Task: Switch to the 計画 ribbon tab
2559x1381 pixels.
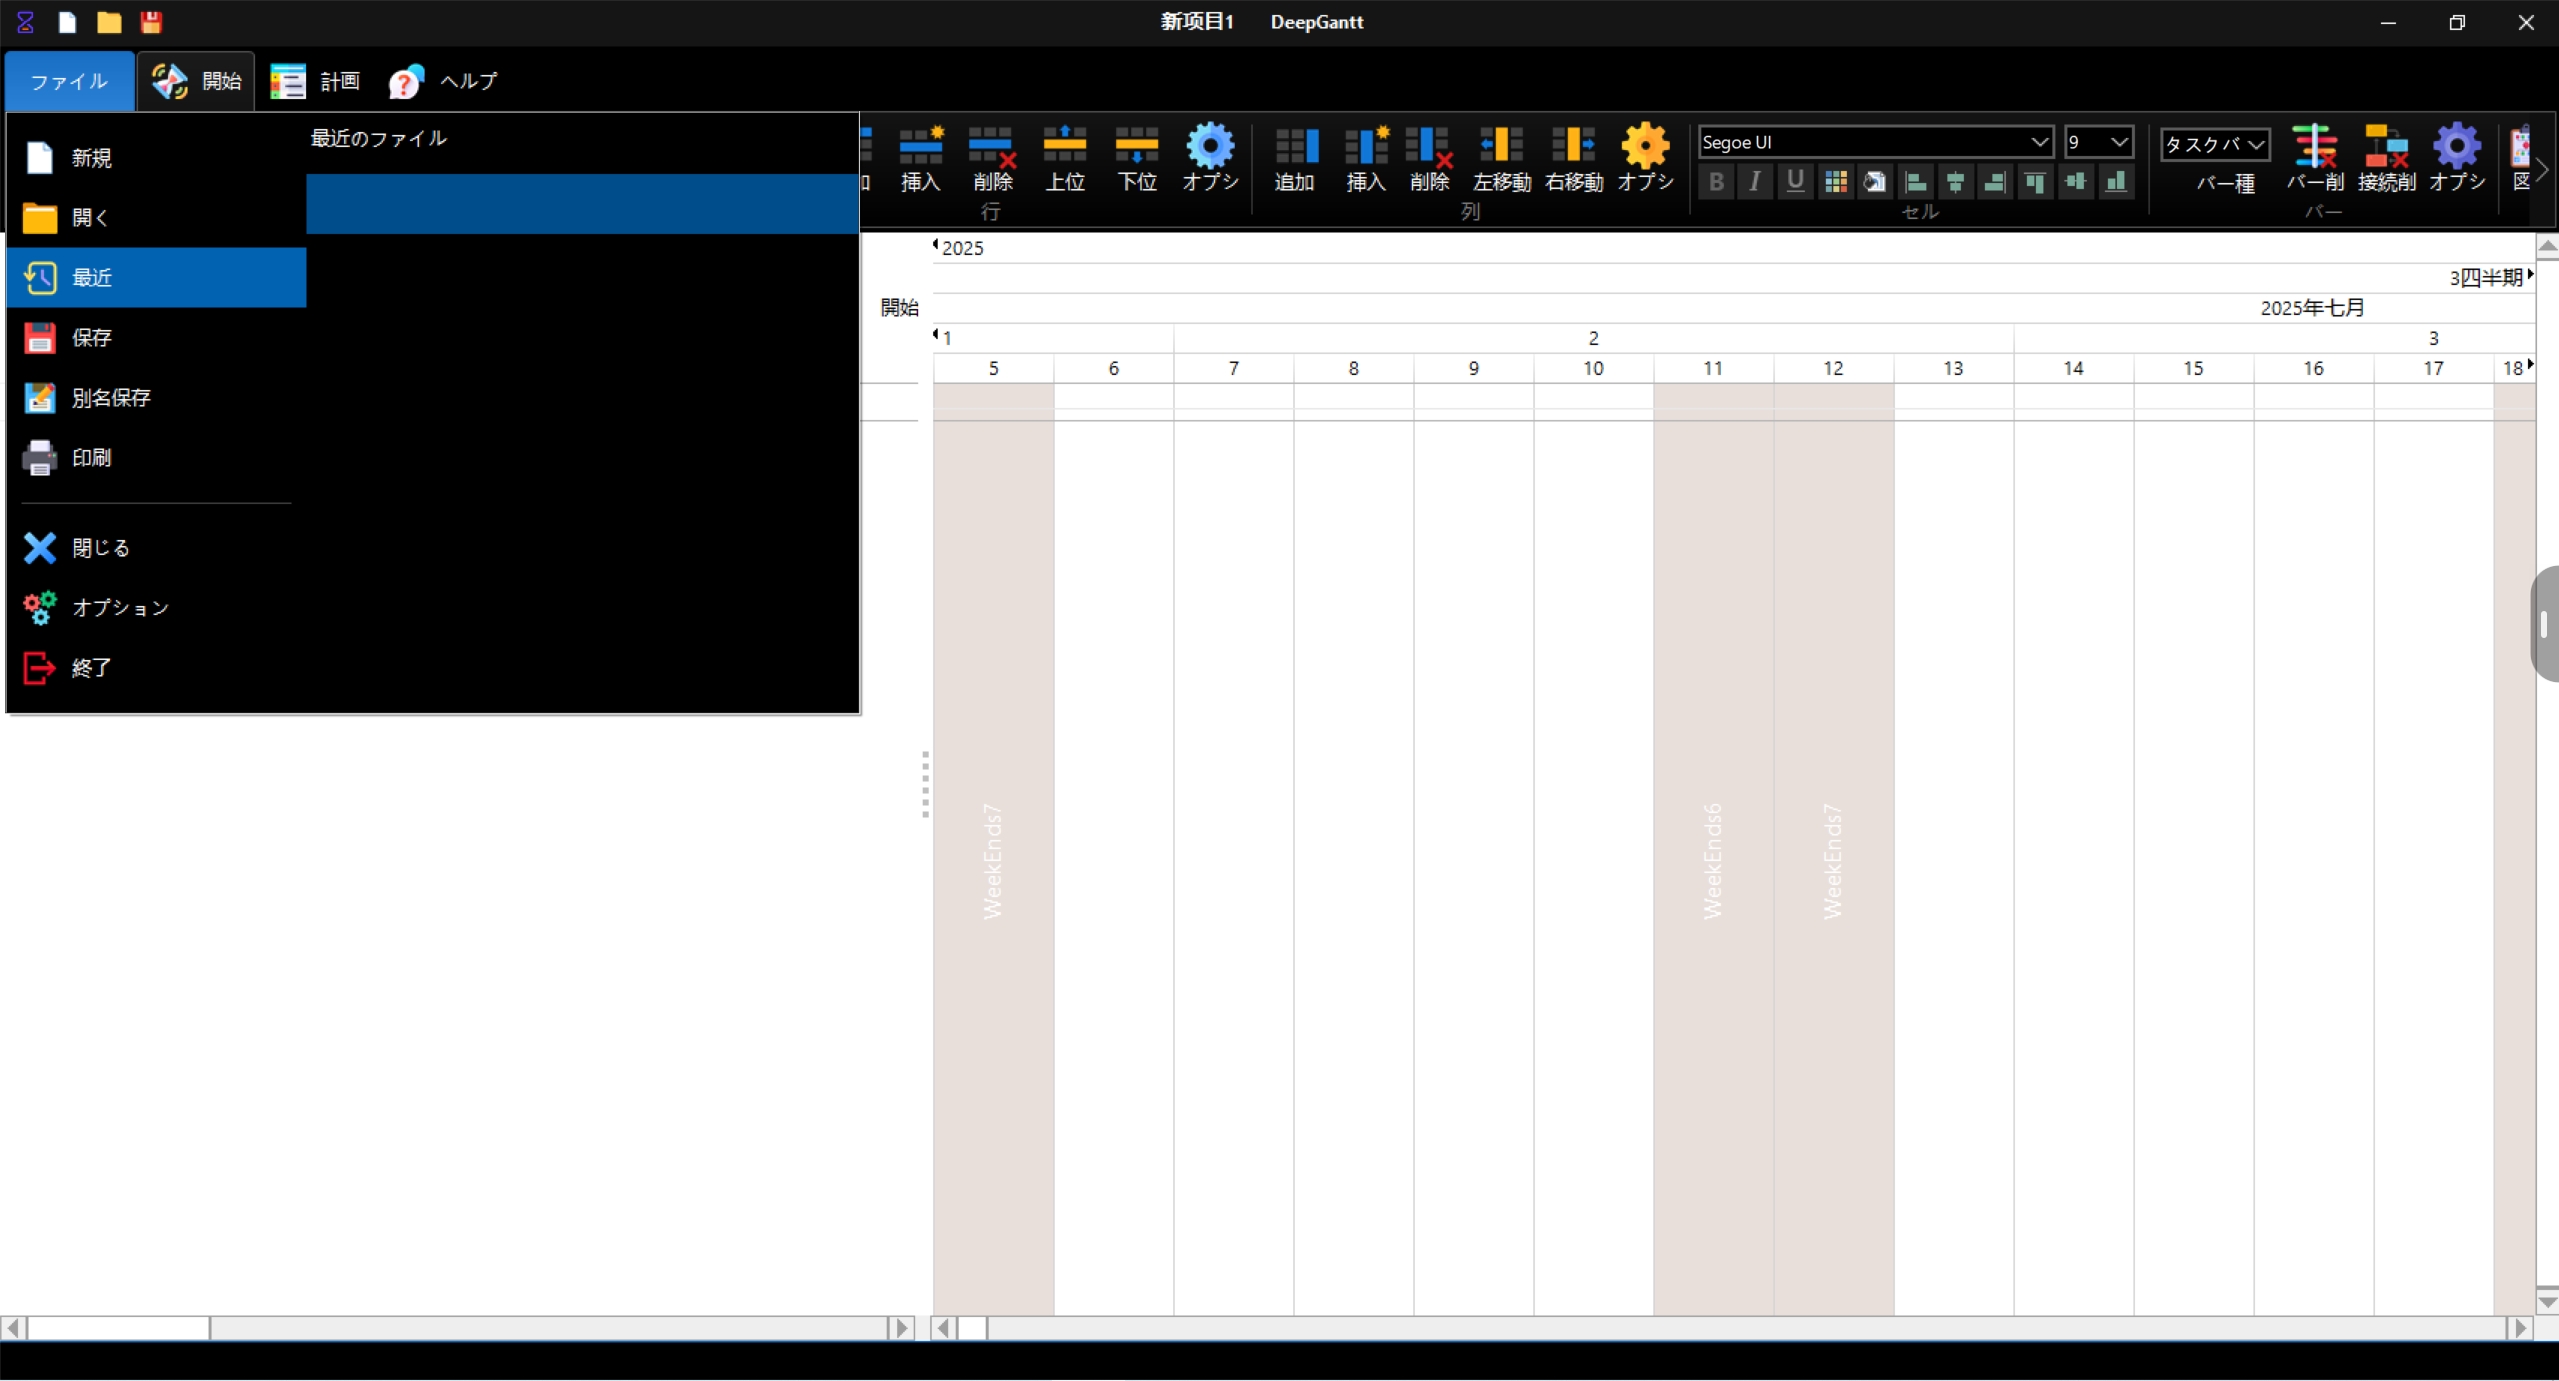Action: (315, 81)
